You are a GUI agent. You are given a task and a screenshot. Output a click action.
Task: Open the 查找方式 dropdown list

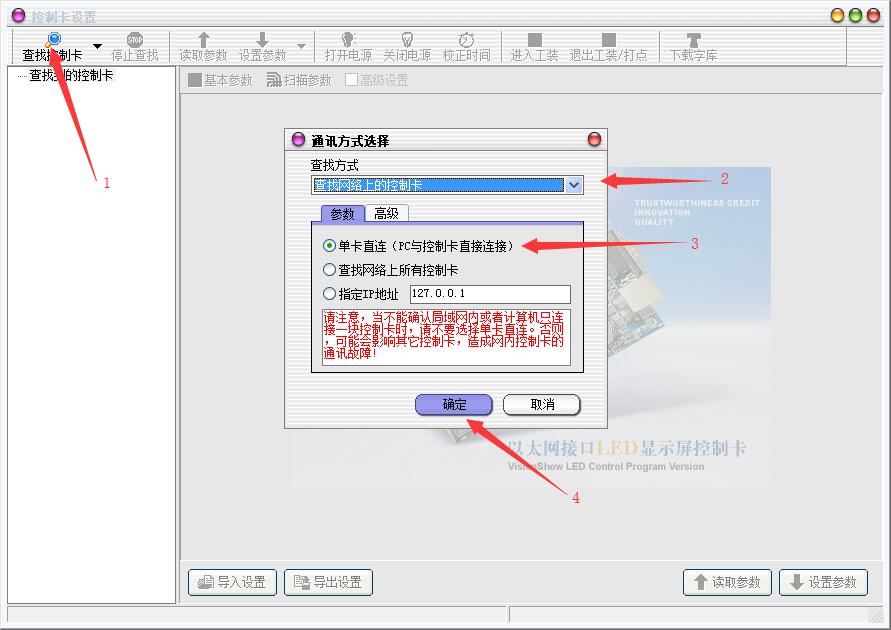(x=574, y=185)
